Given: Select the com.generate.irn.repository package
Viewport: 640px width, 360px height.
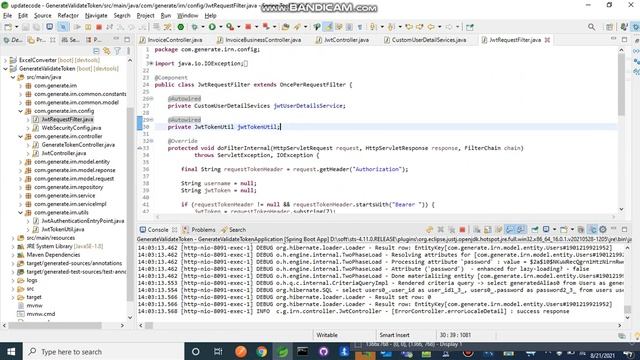Looking at the screenshot, I should pos(68,187).
